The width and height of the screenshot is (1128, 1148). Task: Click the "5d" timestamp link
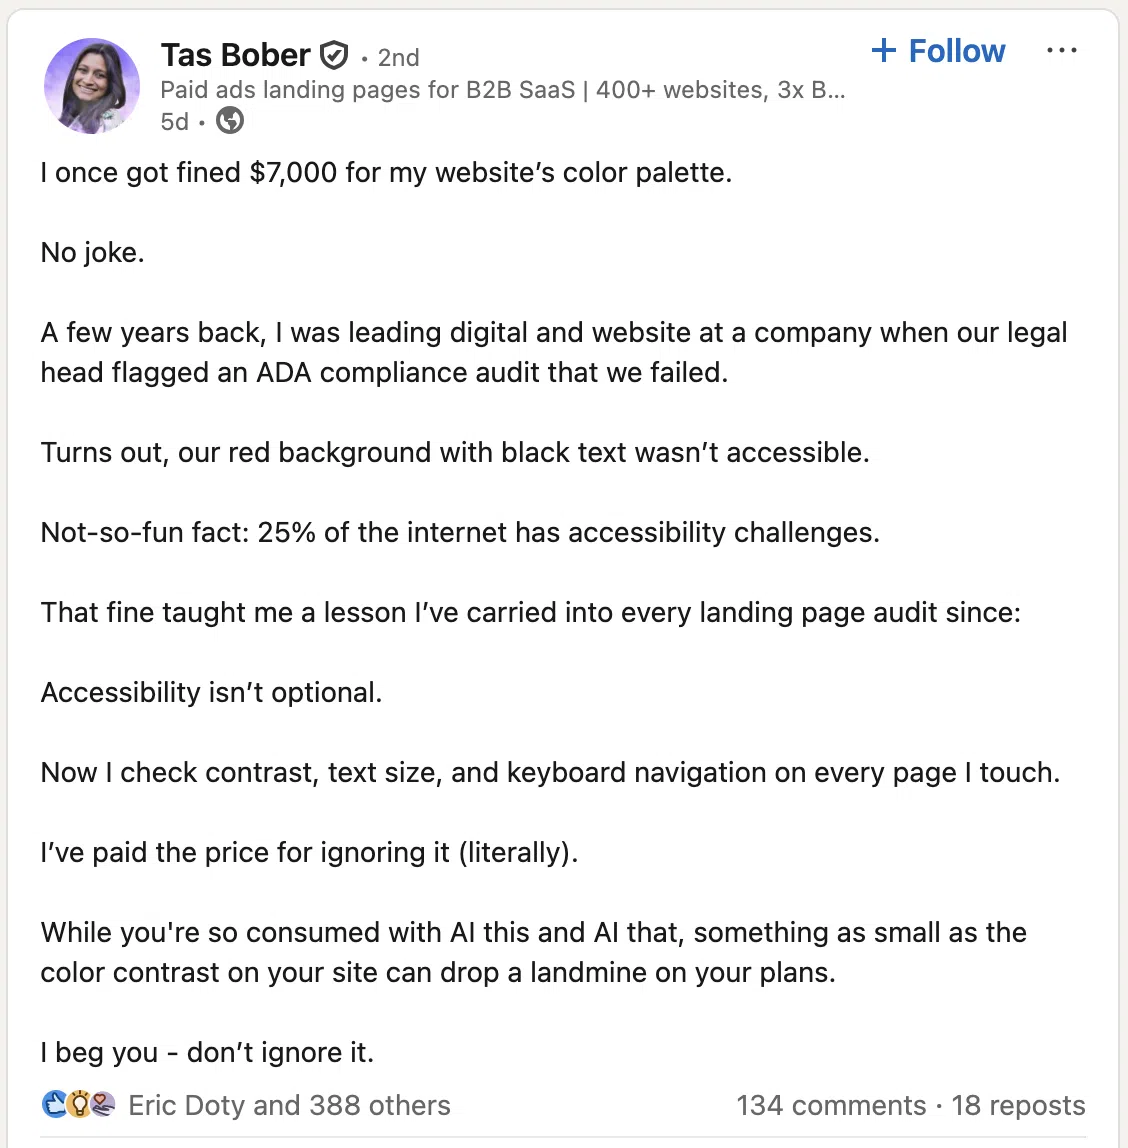175,121
